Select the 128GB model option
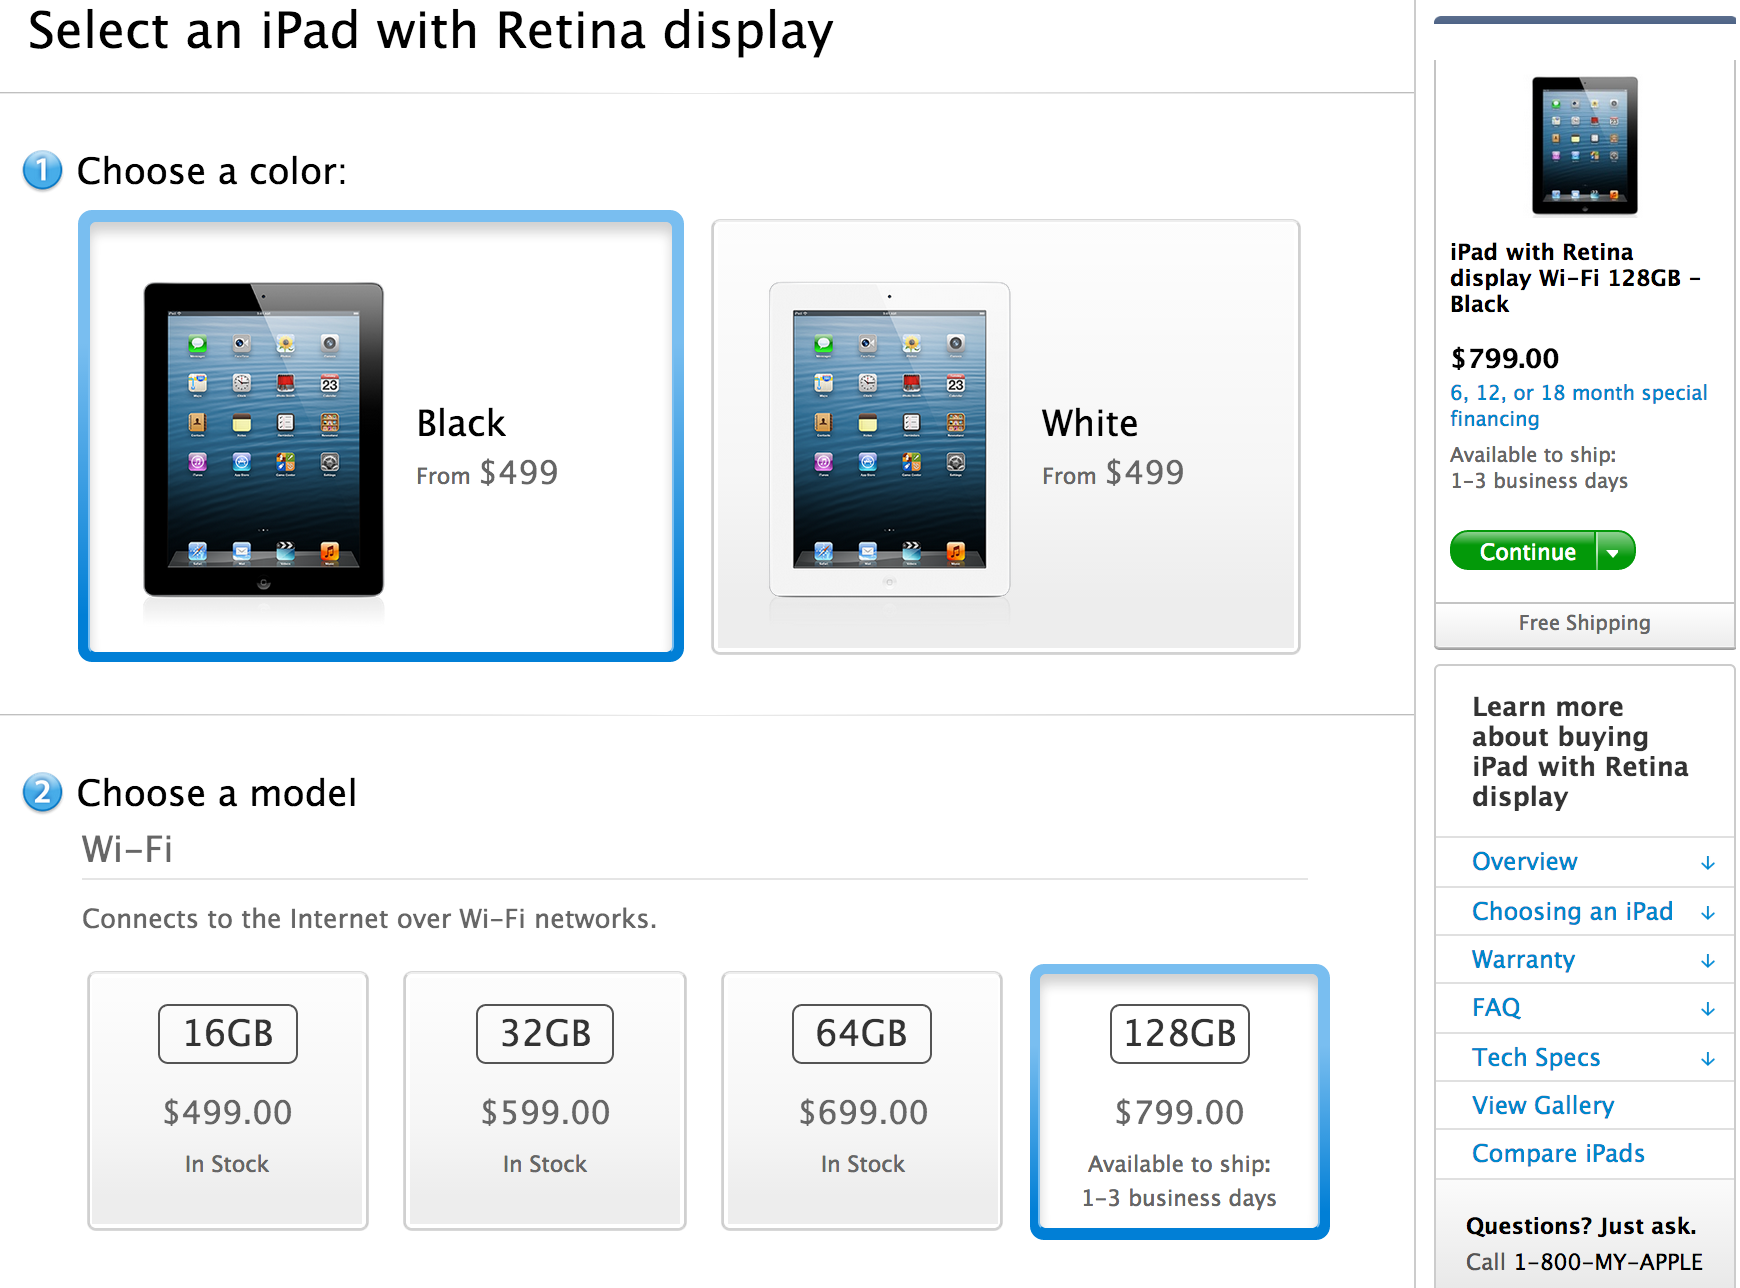Viewport: 1740px width, 1288px height. 1179,1100
